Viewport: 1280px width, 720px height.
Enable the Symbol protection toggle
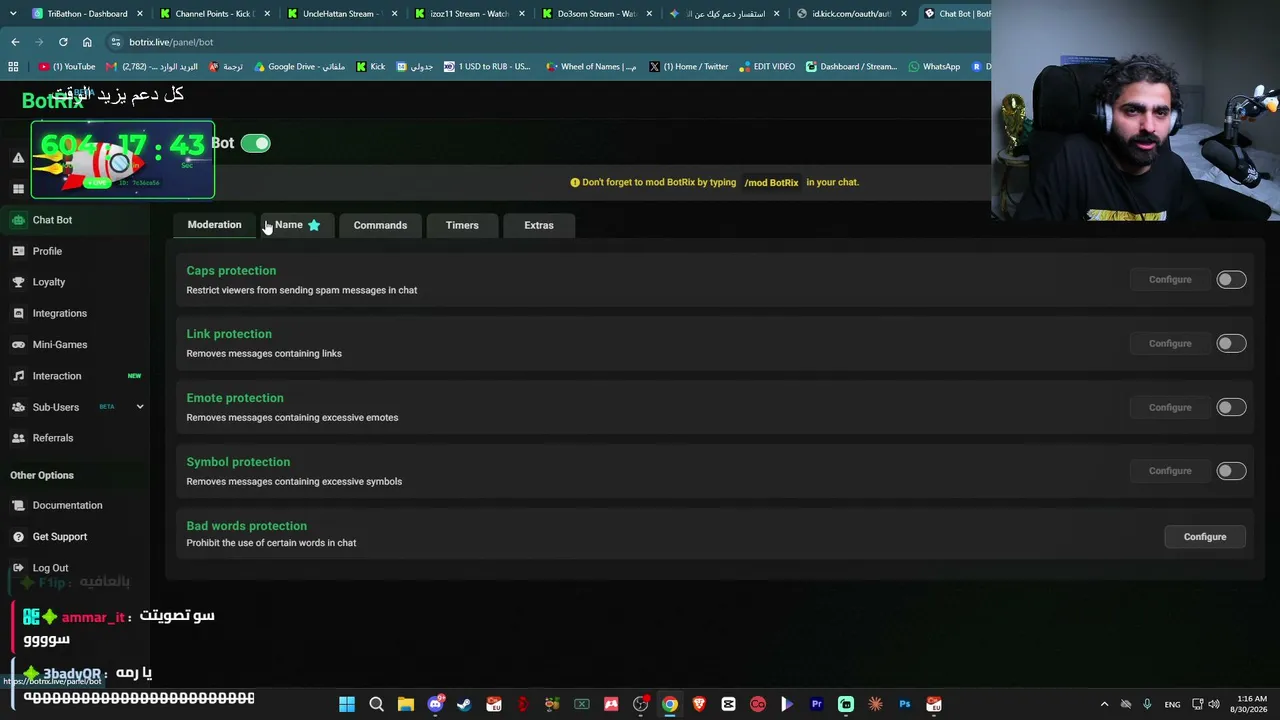pos(1231,471)
